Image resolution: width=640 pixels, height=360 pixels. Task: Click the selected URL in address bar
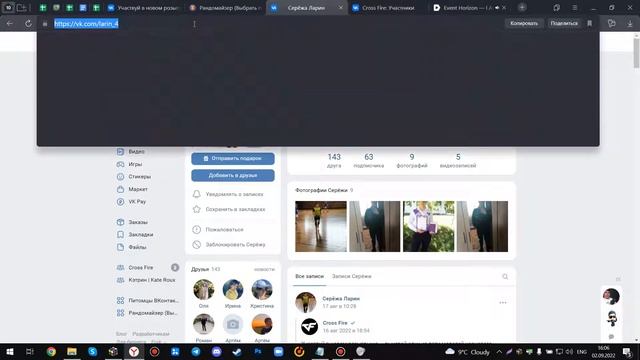click(87, 24)
